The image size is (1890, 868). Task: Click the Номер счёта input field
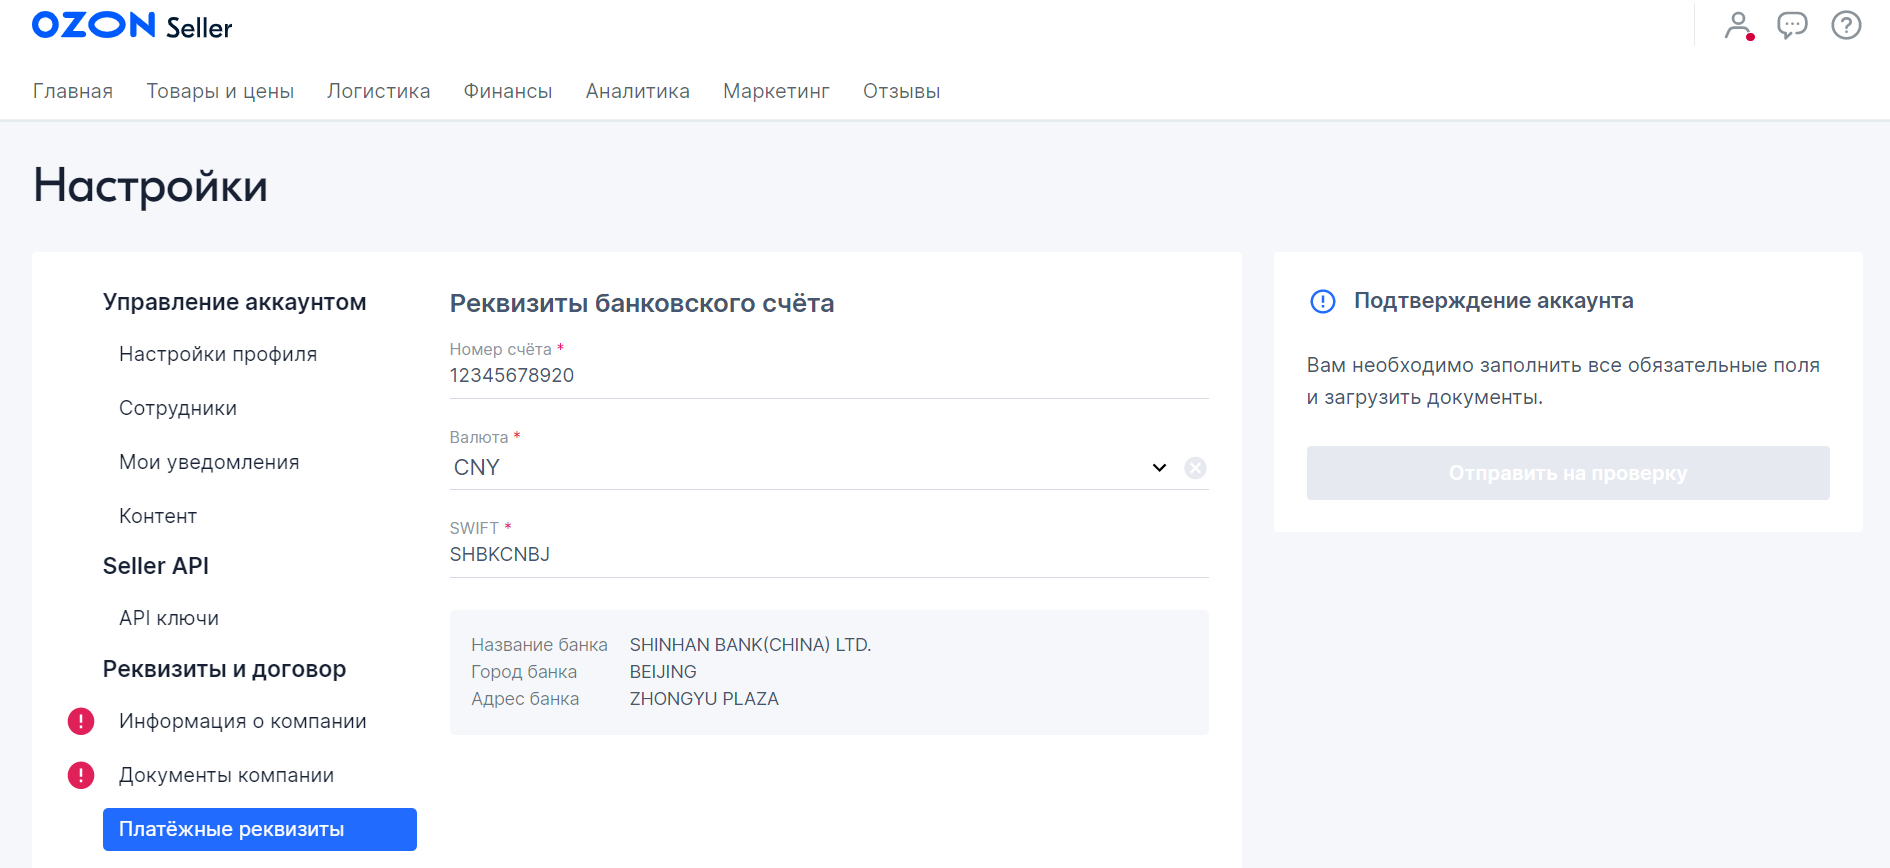pos(829,376)
